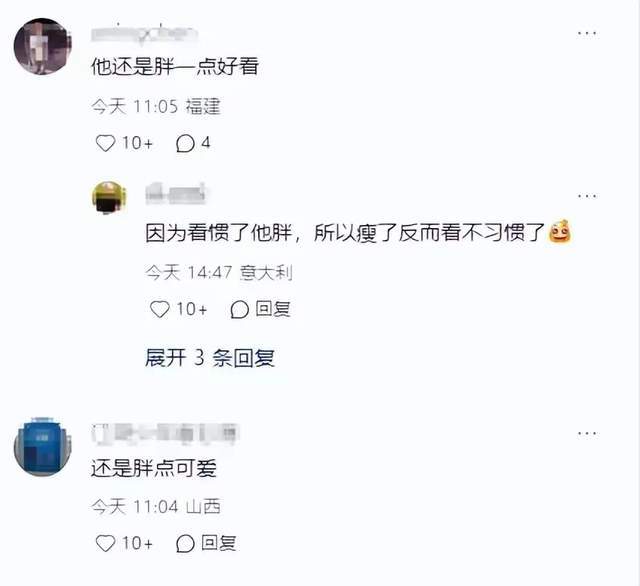The height and width of the screenshot is (586, 640).
Task: Open the yellow avatar of reply author
Action: [109, 197]
